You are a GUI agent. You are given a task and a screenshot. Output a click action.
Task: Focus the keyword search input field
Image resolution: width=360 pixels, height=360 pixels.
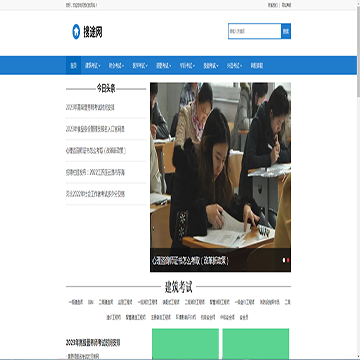pos(255,31)
